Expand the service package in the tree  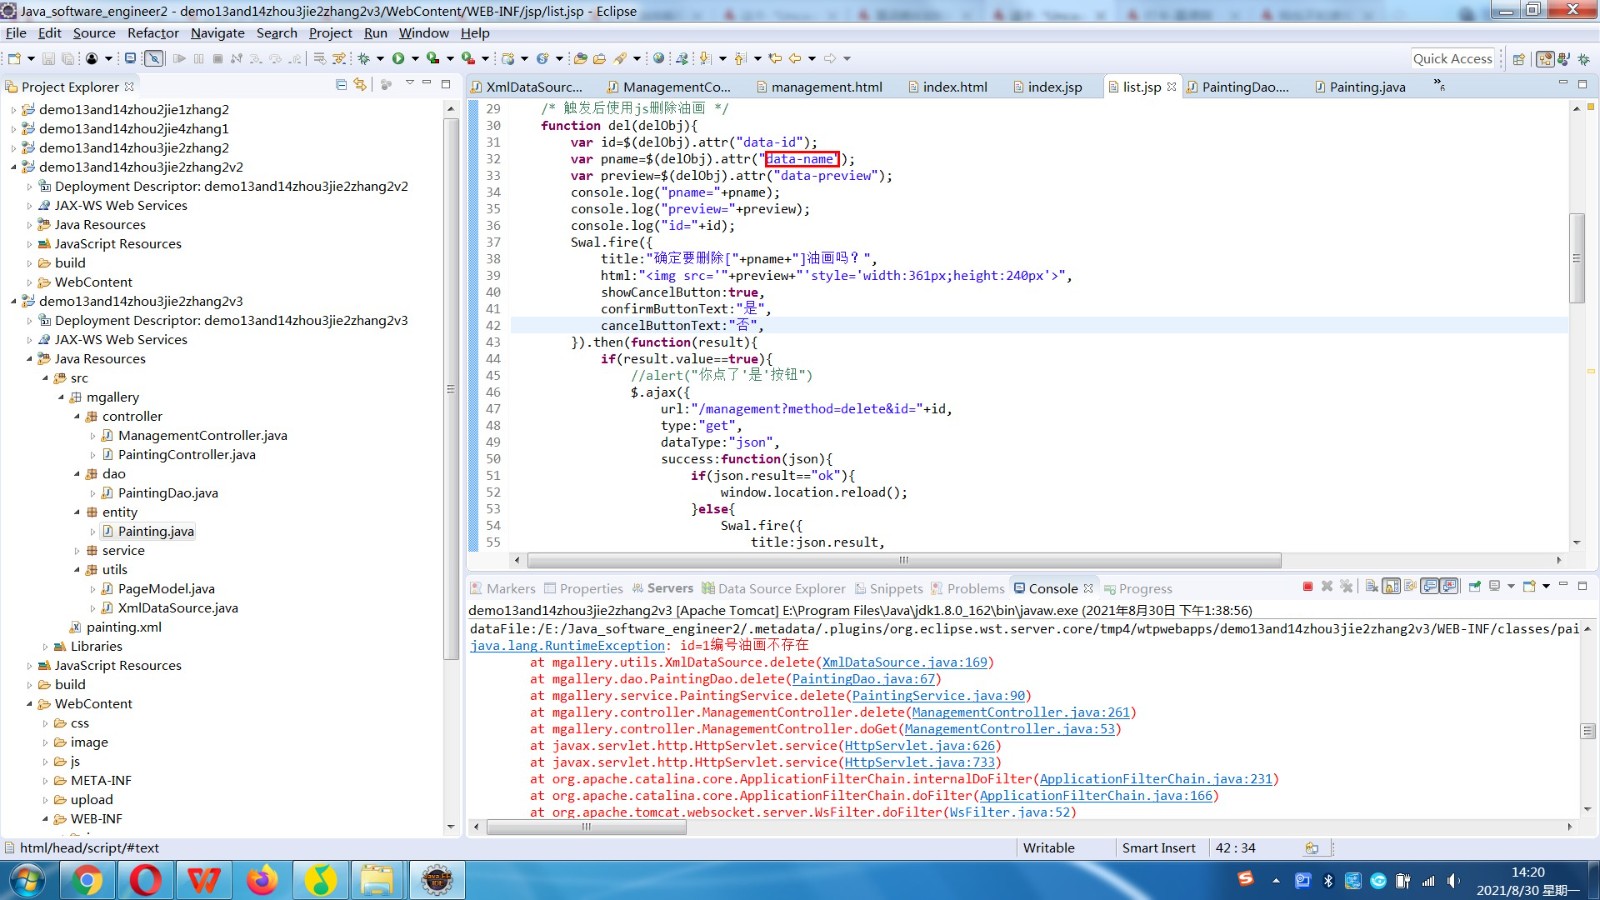click(x=77, y=551)
